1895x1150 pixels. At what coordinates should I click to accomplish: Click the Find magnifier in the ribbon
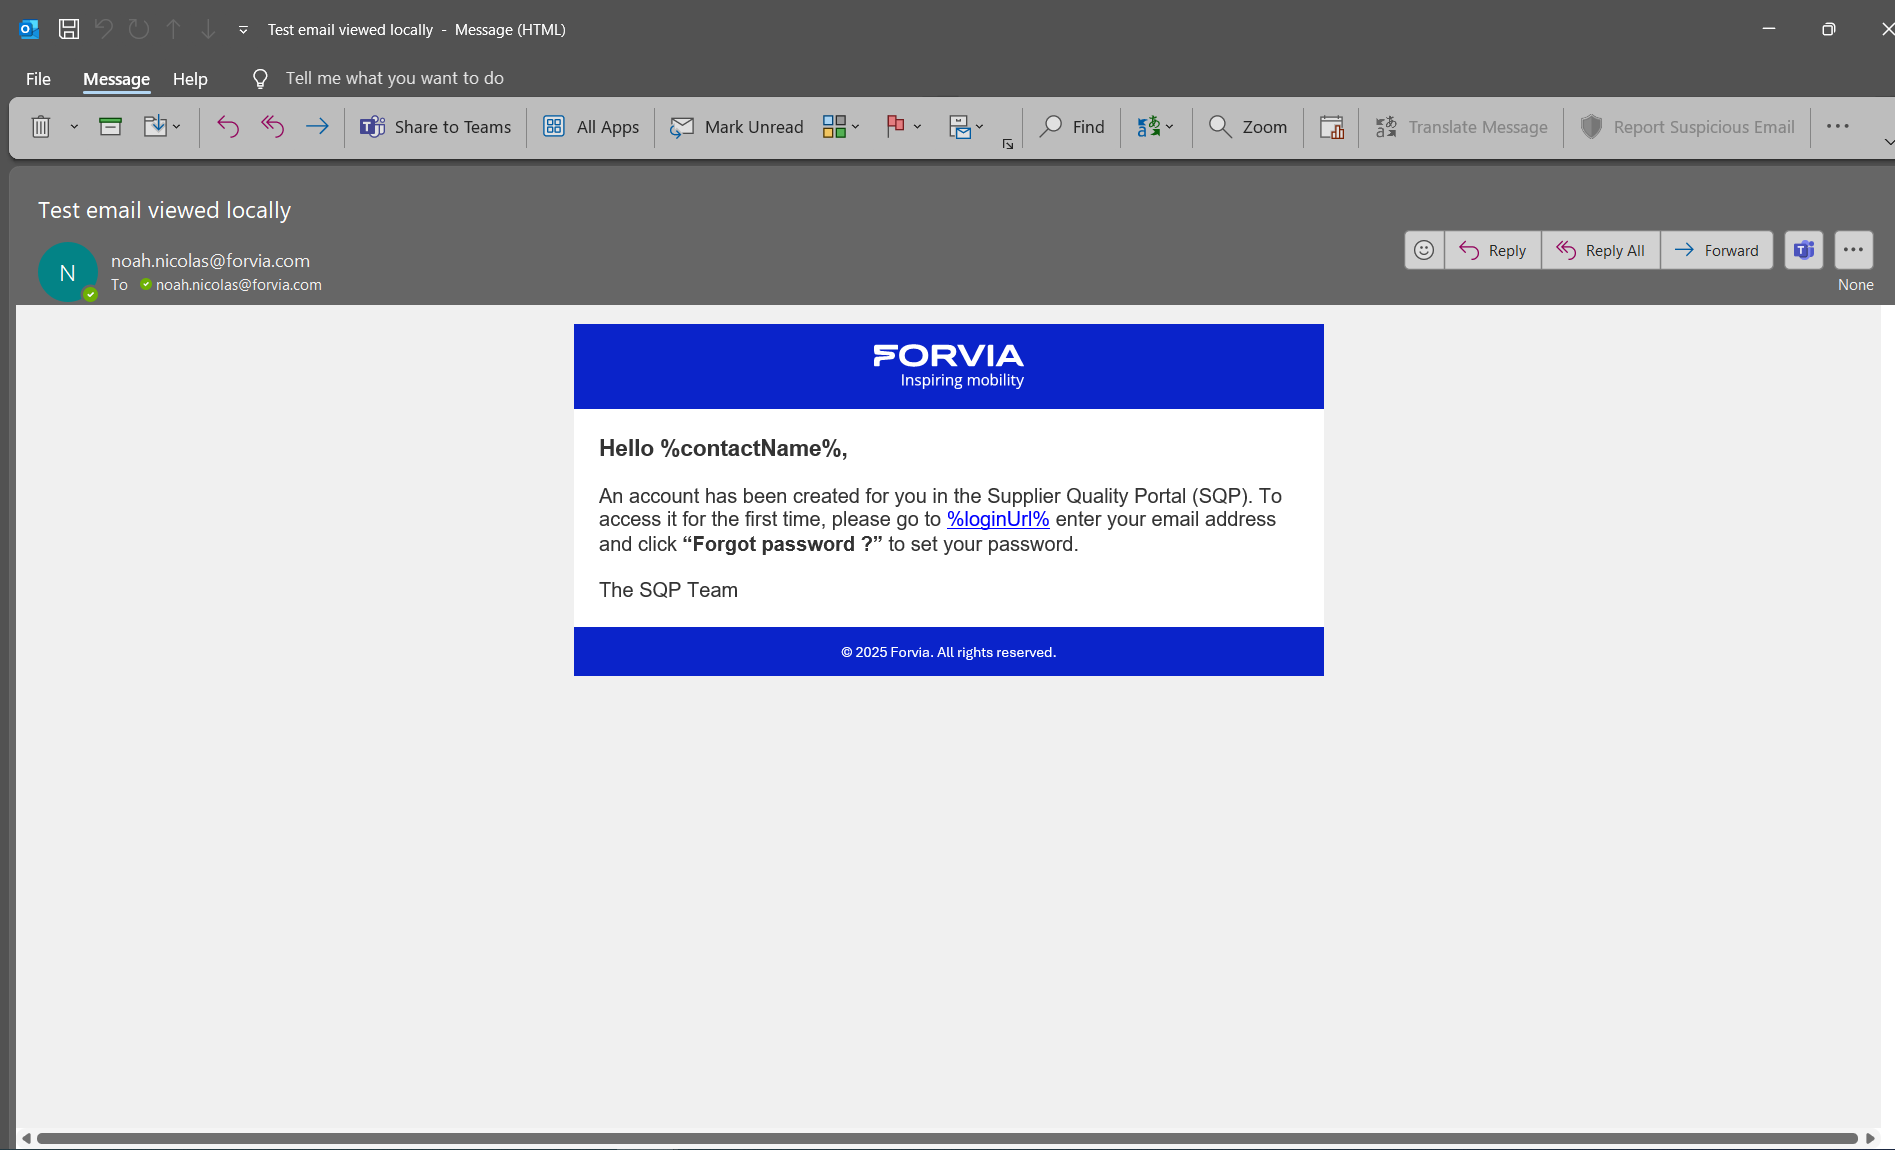click(x=1072, y=127)
